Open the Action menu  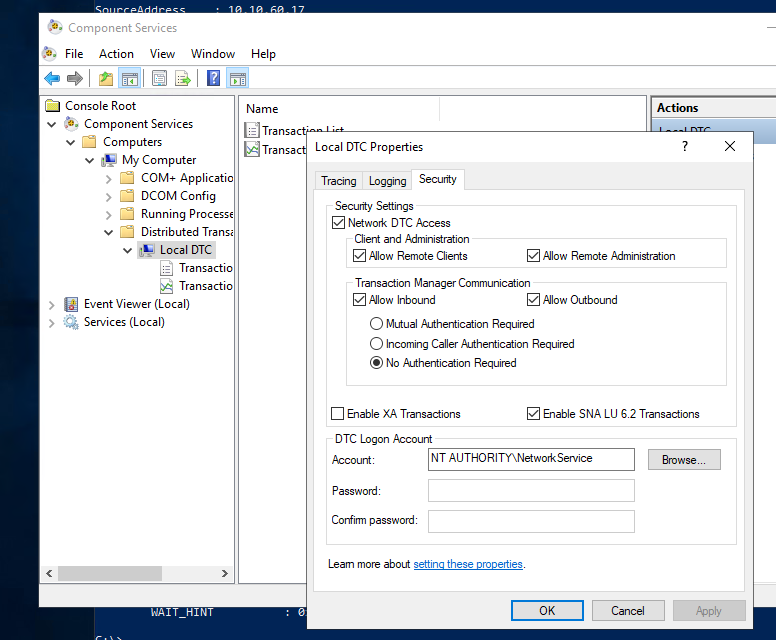116,53
